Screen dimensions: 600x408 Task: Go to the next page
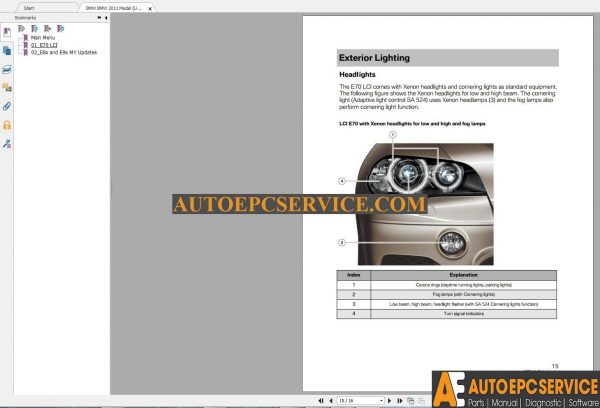coord(390,401)
